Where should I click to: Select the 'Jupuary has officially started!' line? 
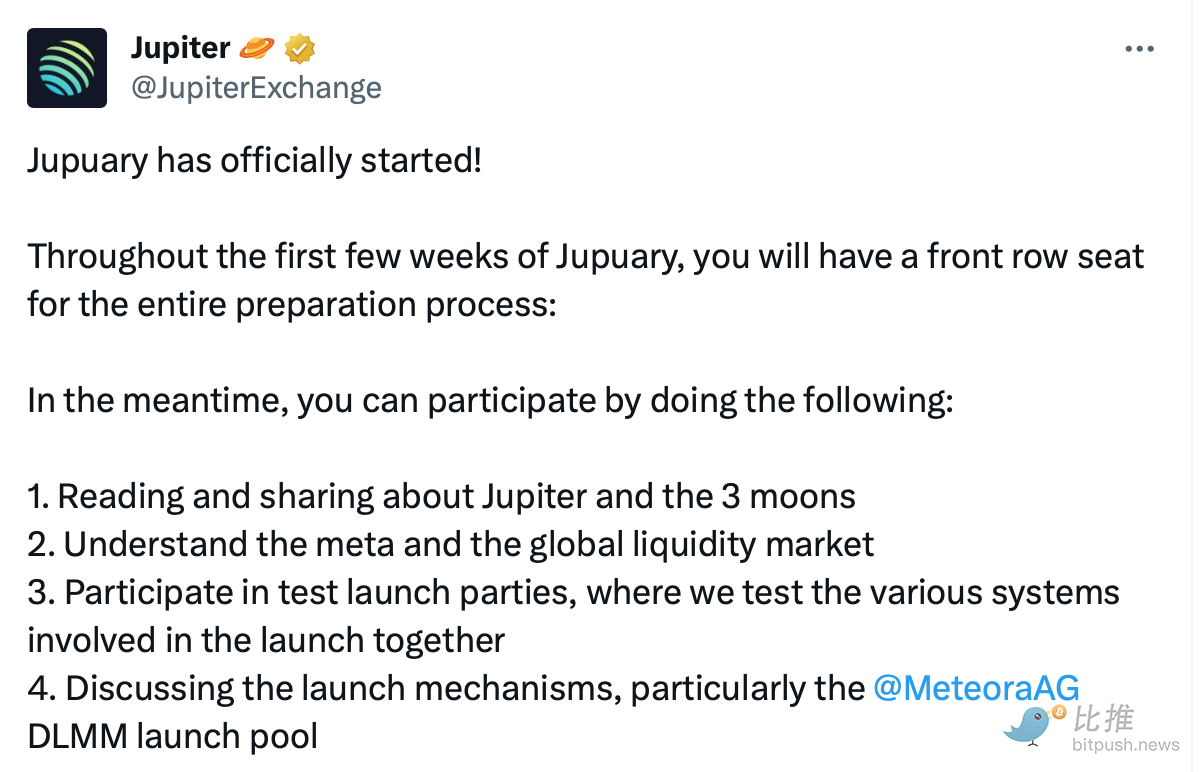[255, 160]
